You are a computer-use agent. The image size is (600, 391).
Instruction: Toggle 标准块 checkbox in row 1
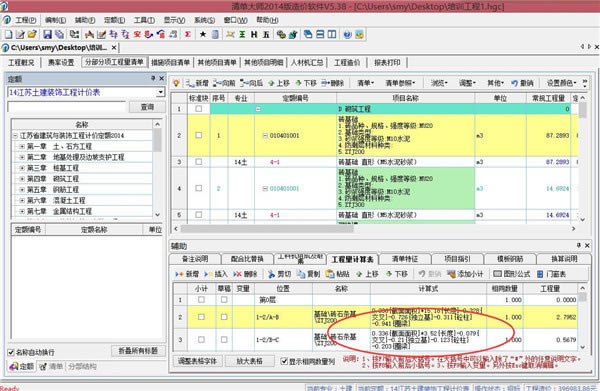pyautogui.click(x=198, y=109)
